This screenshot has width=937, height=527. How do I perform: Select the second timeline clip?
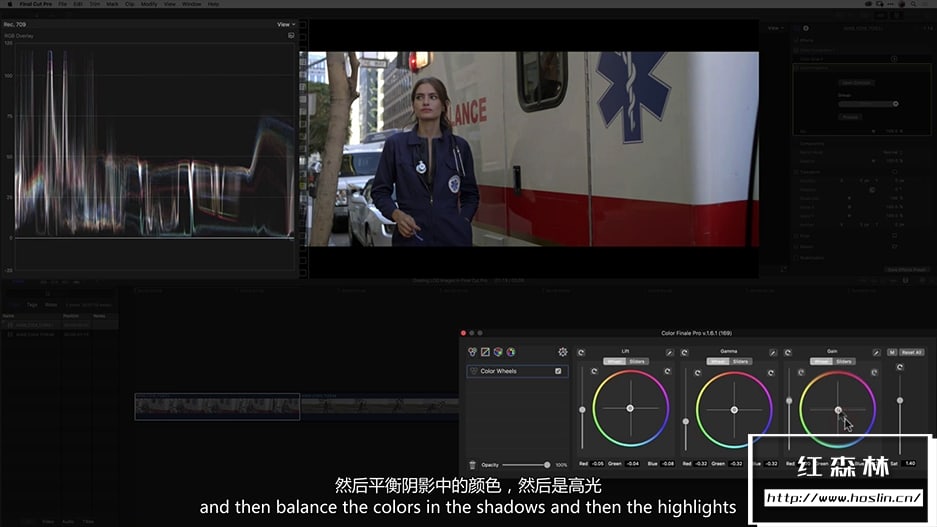coord(379,406)
